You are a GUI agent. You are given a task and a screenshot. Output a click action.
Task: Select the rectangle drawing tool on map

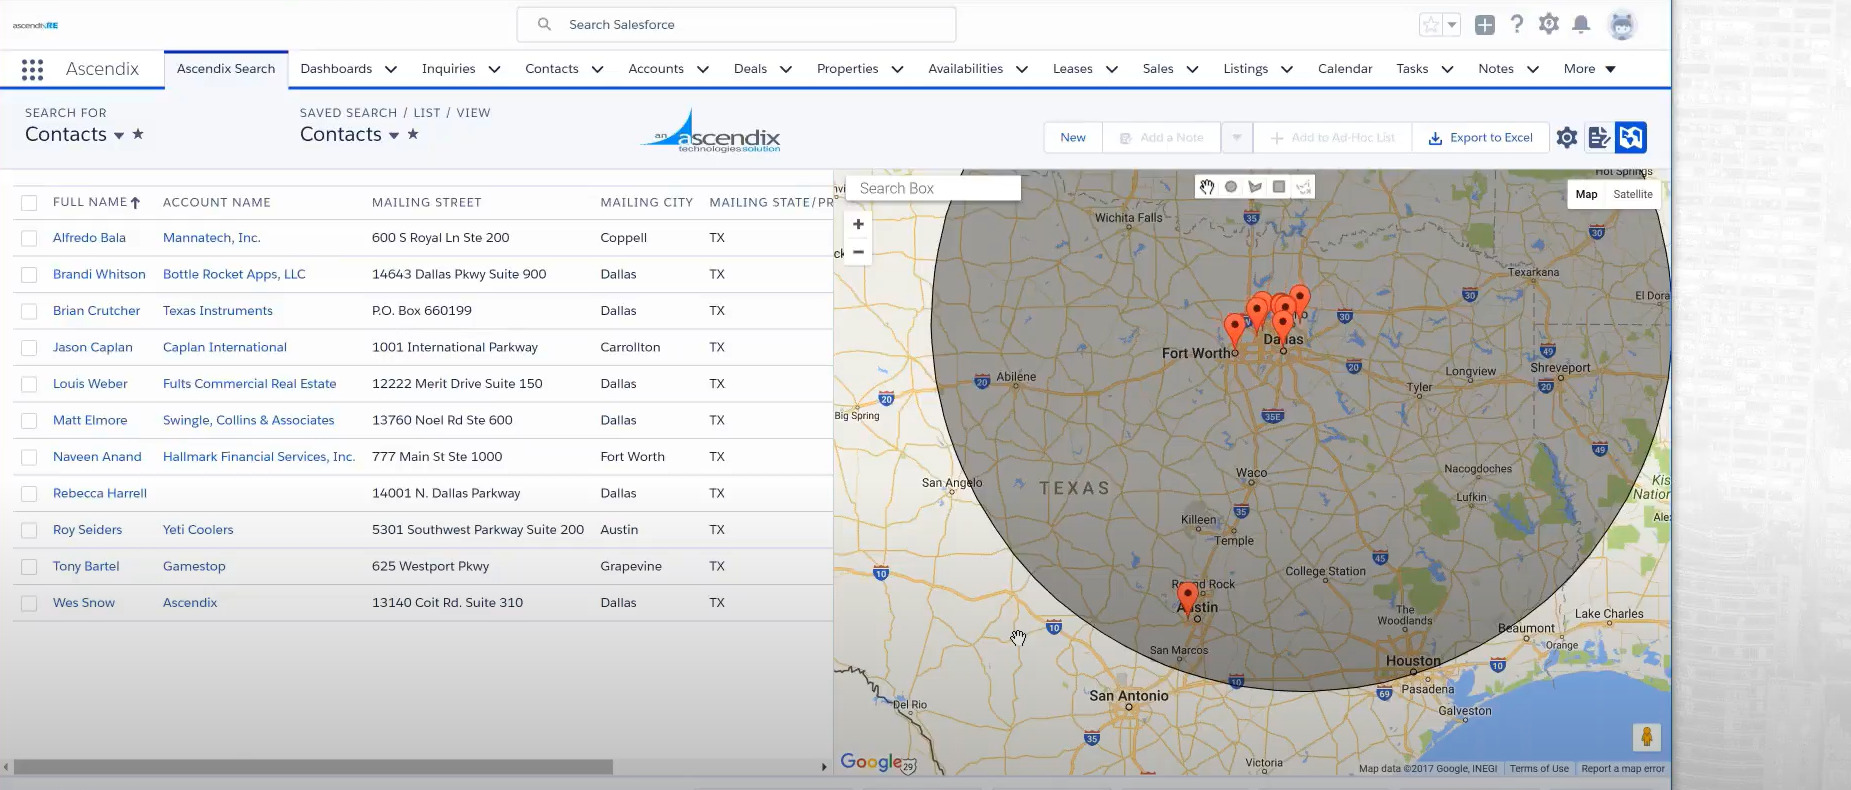tap(1279, 187)
